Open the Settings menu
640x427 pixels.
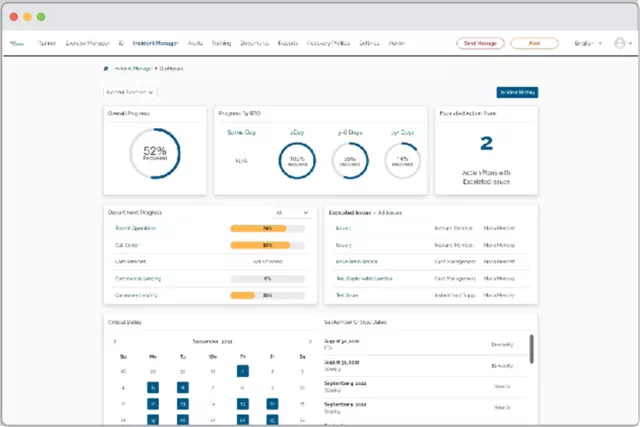click(369, 43)
